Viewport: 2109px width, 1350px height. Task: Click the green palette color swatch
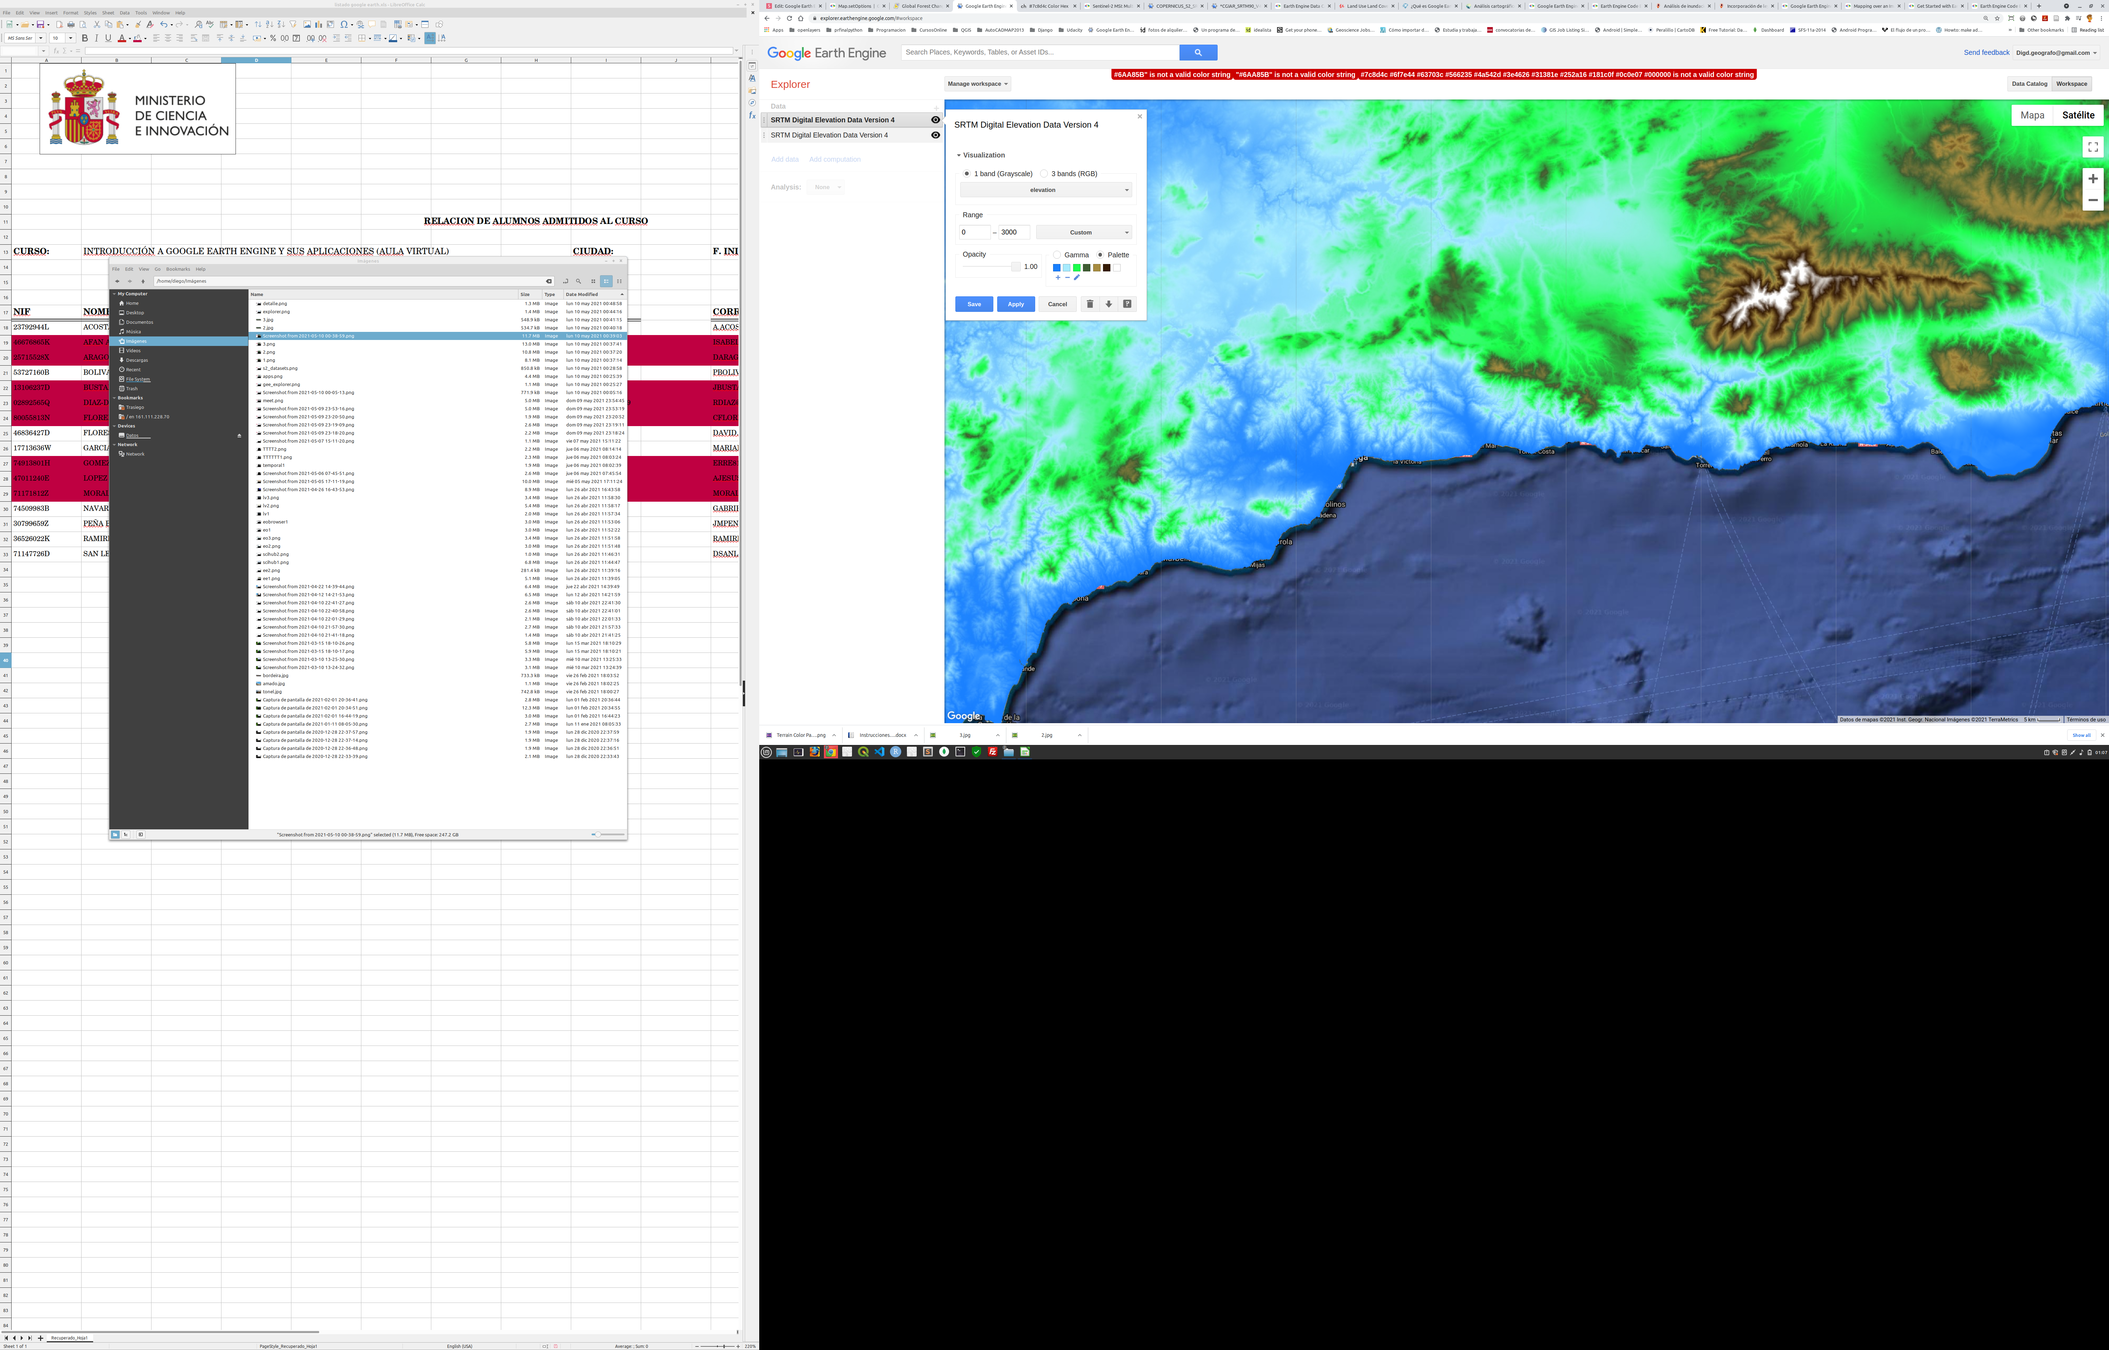pos(1077,268)
